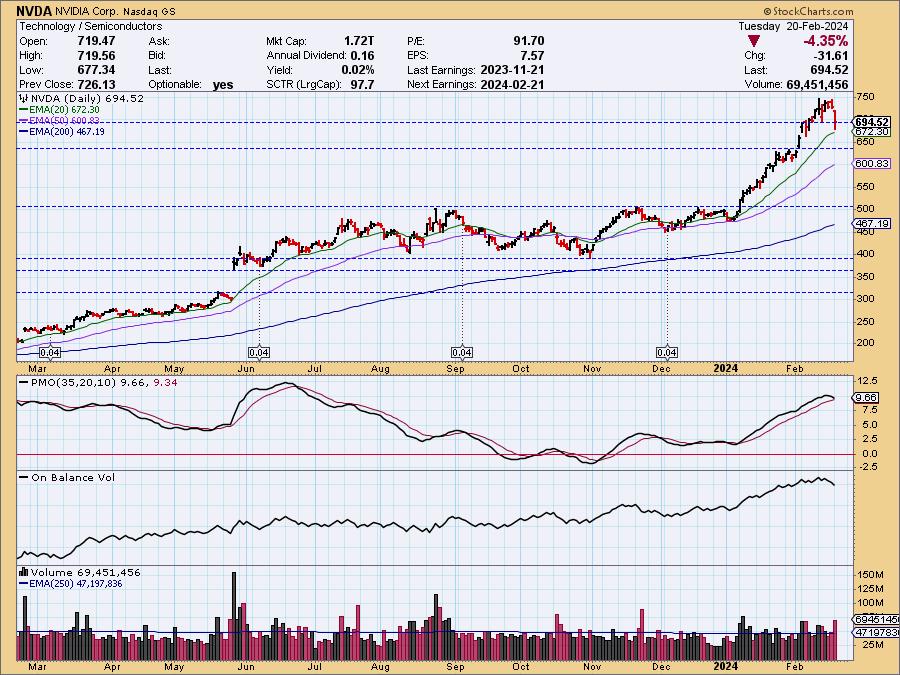Select the 0.04 dividend marker near Sep
This screenshot has height=675, width=900.
(462, 352)
